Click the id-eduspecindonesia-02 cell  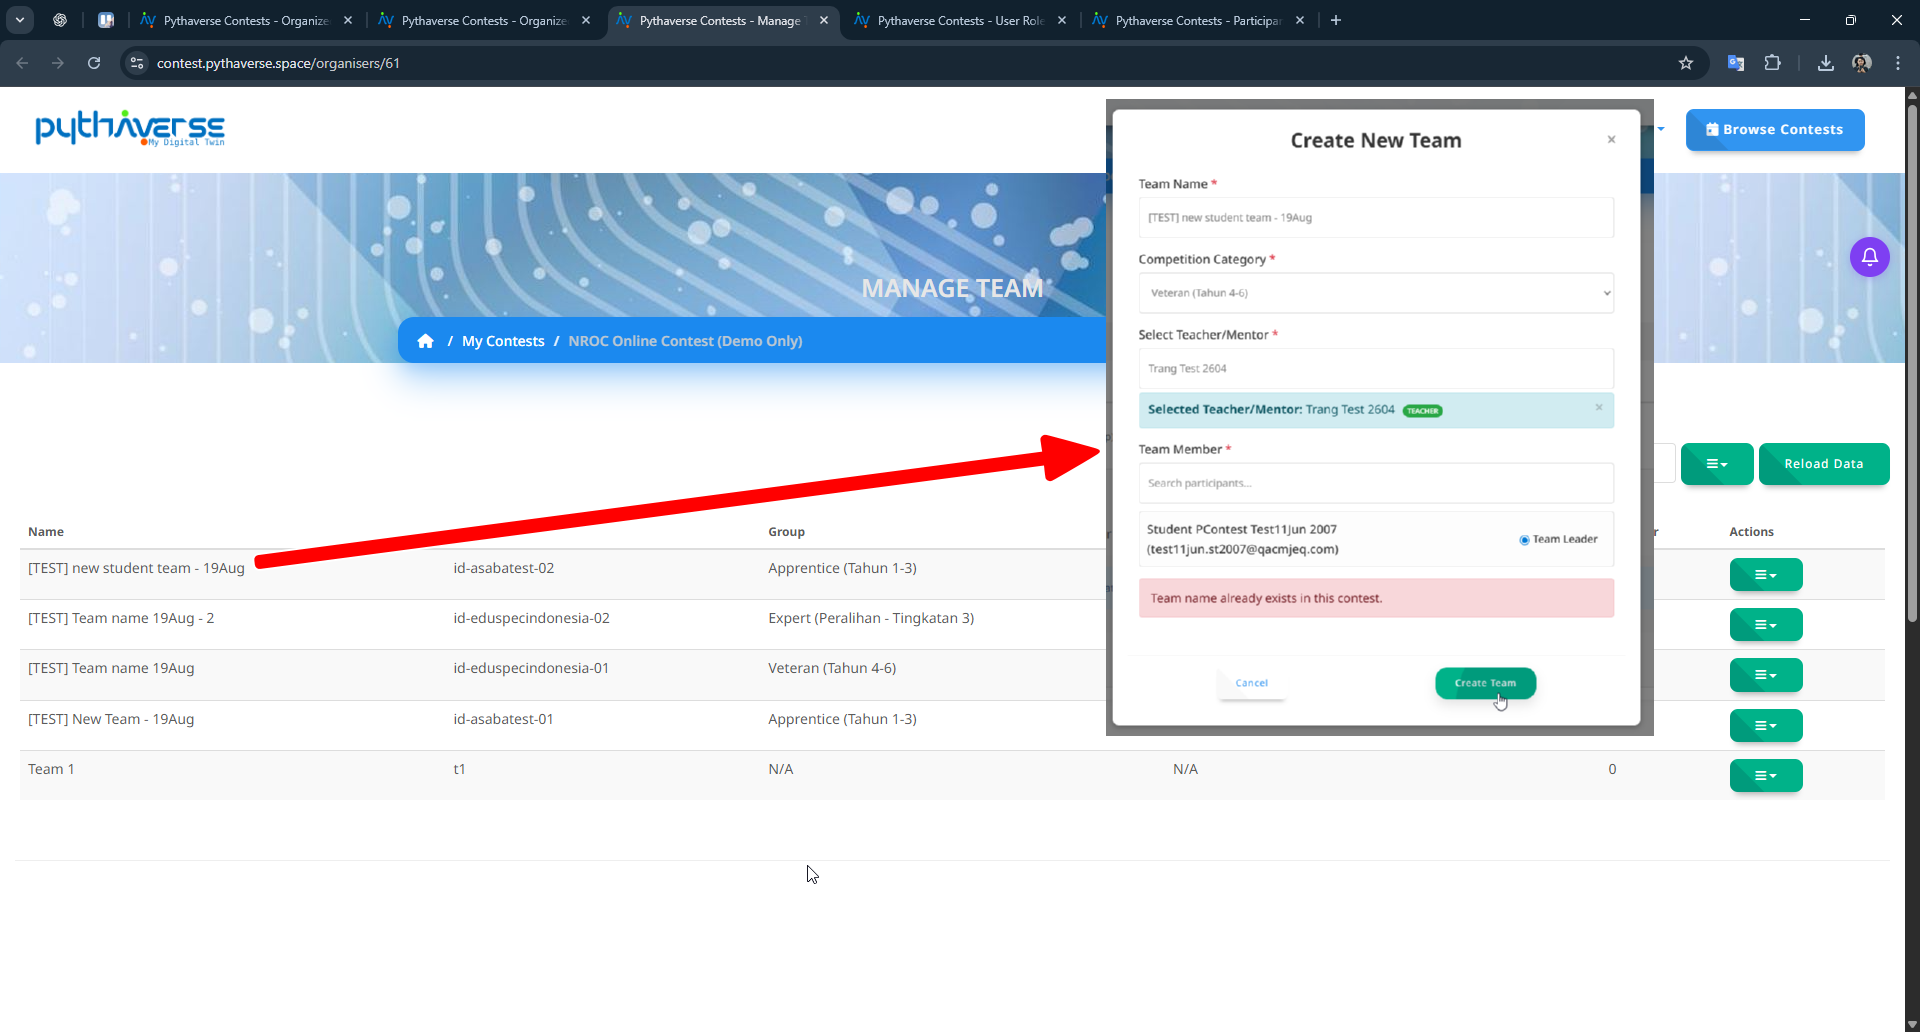[531, 618]
